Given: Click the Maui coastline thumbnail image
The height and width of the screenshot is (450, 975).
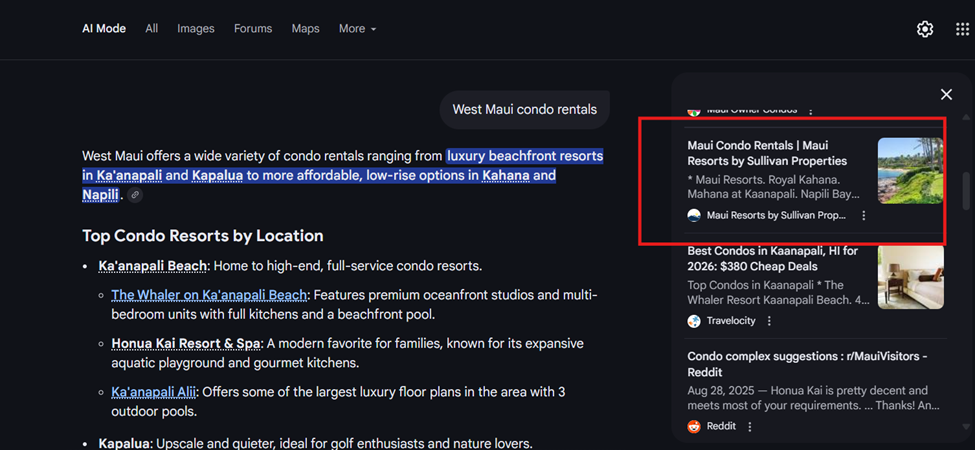Looking at the screenshot, I should pyautogui.click(x=910, y=171).
